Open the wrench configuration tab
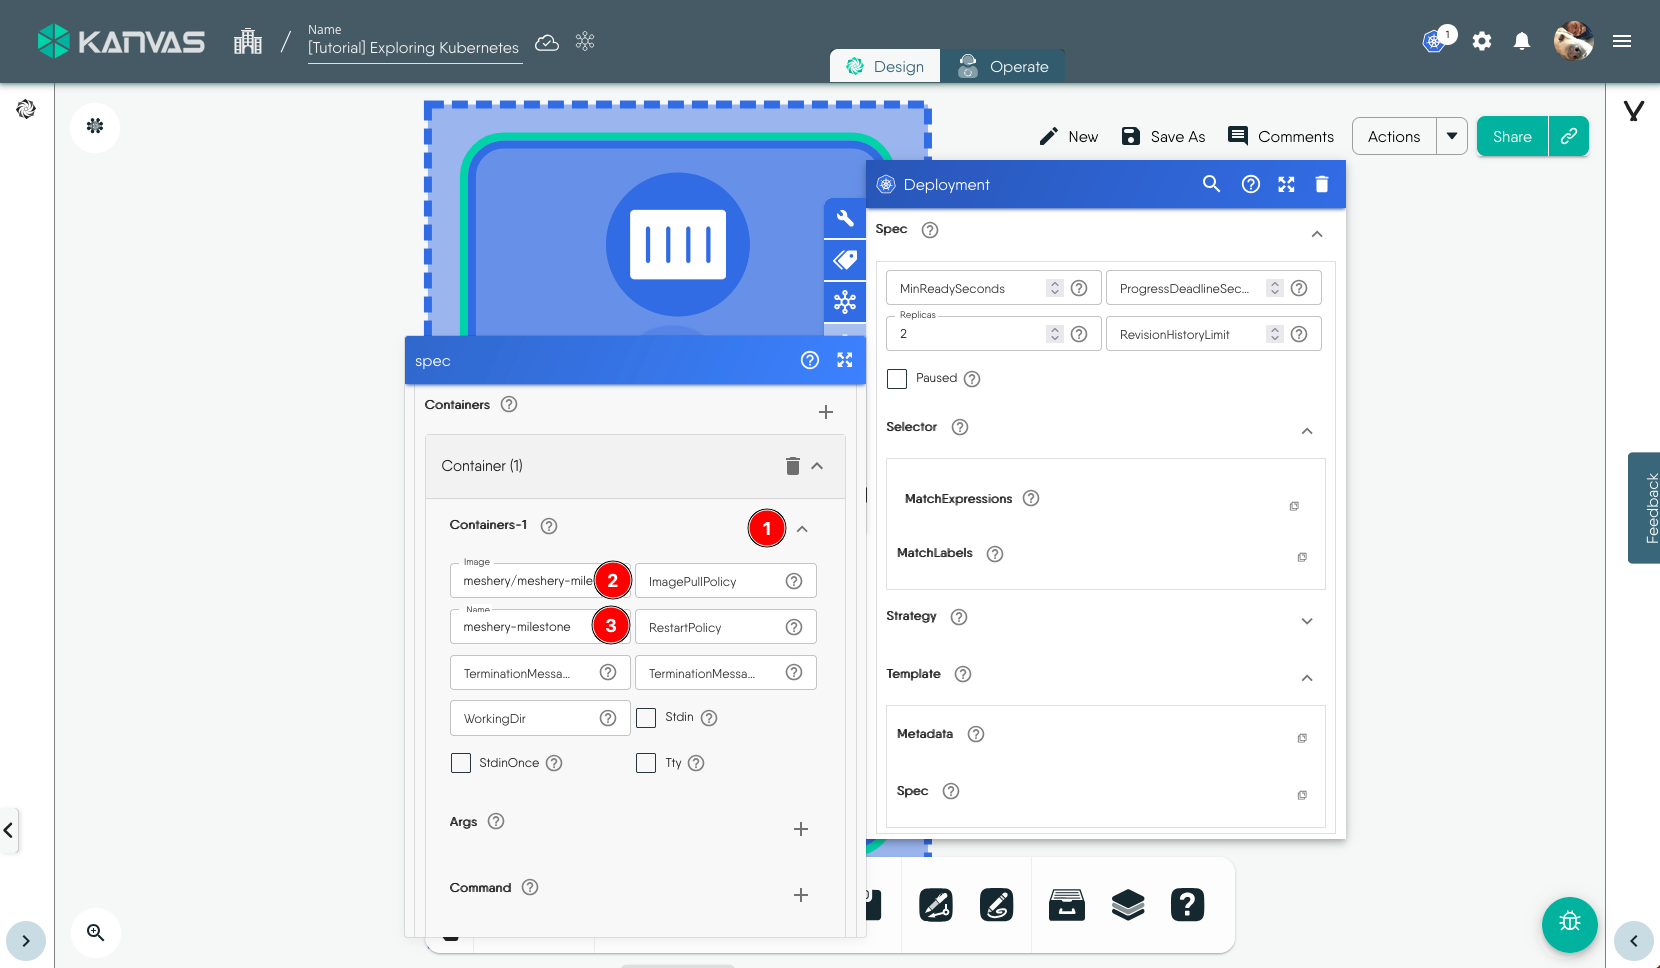The image size is (1660, 968). [x=845, y=218]
